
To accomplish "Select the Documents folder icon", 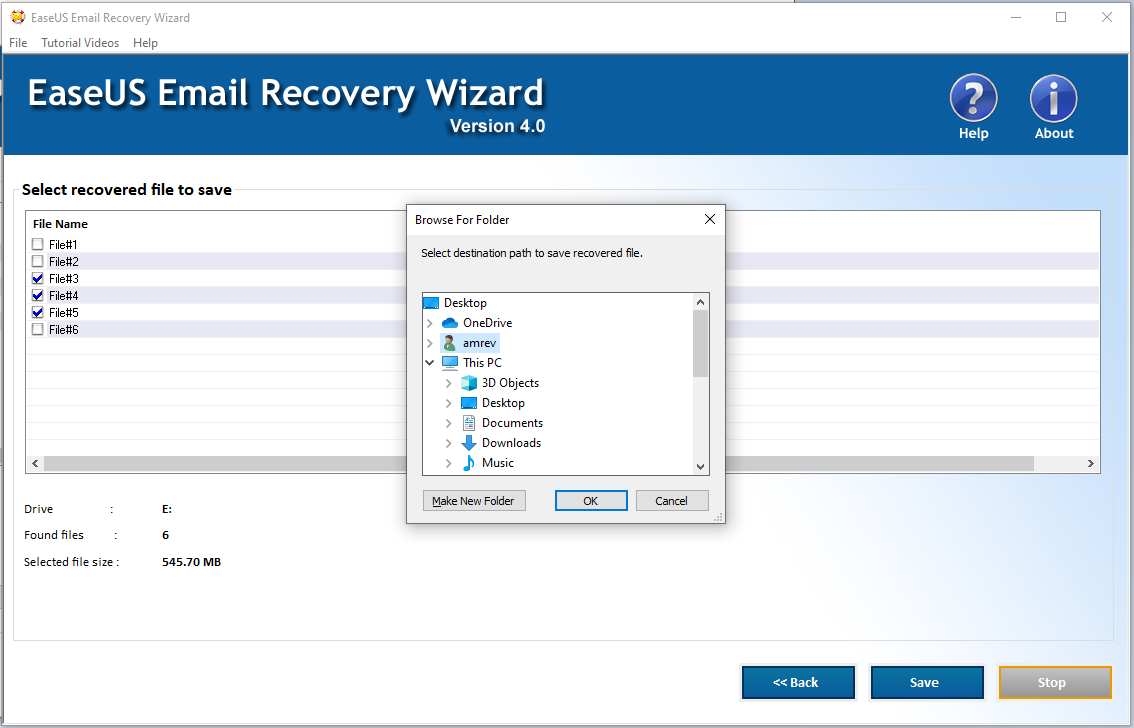I will (469, 423).
